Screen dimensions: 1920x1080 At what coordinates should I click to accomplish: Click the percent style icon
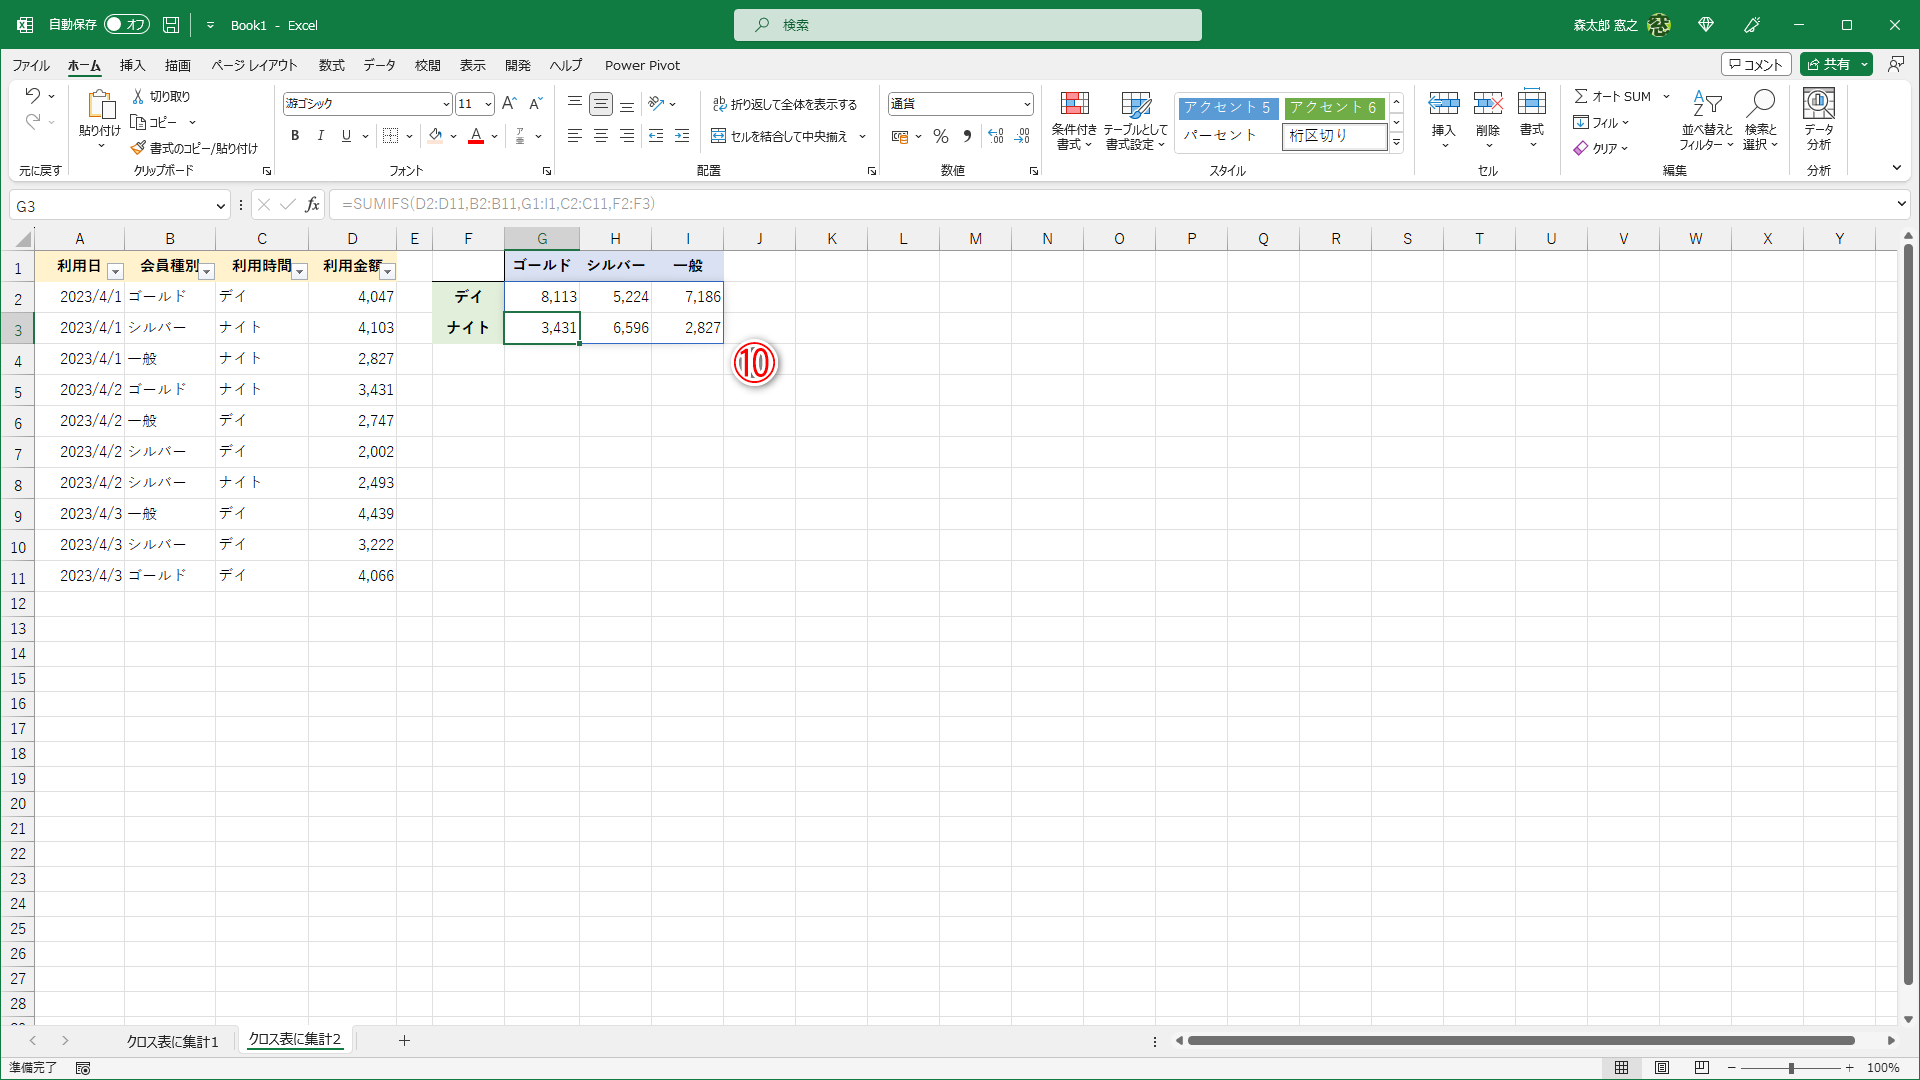pyautogui.click(x=940, y=136)
